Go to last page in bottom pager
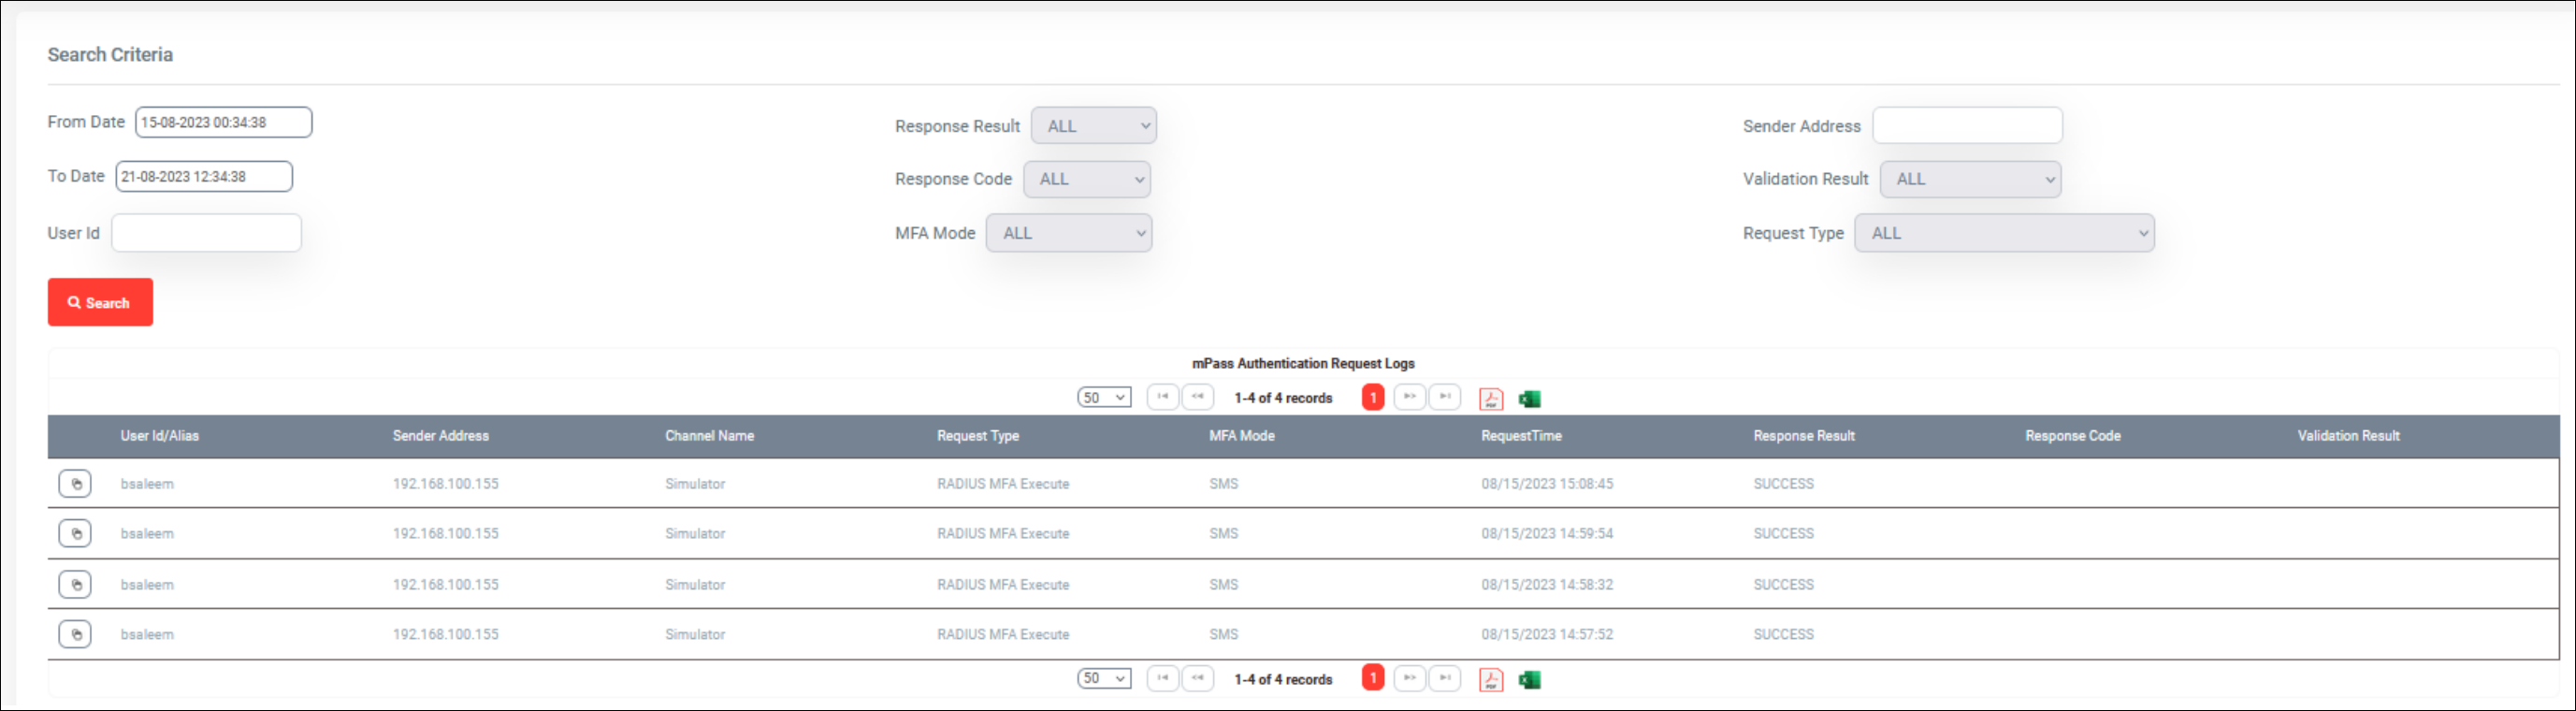 point(1445,678)
